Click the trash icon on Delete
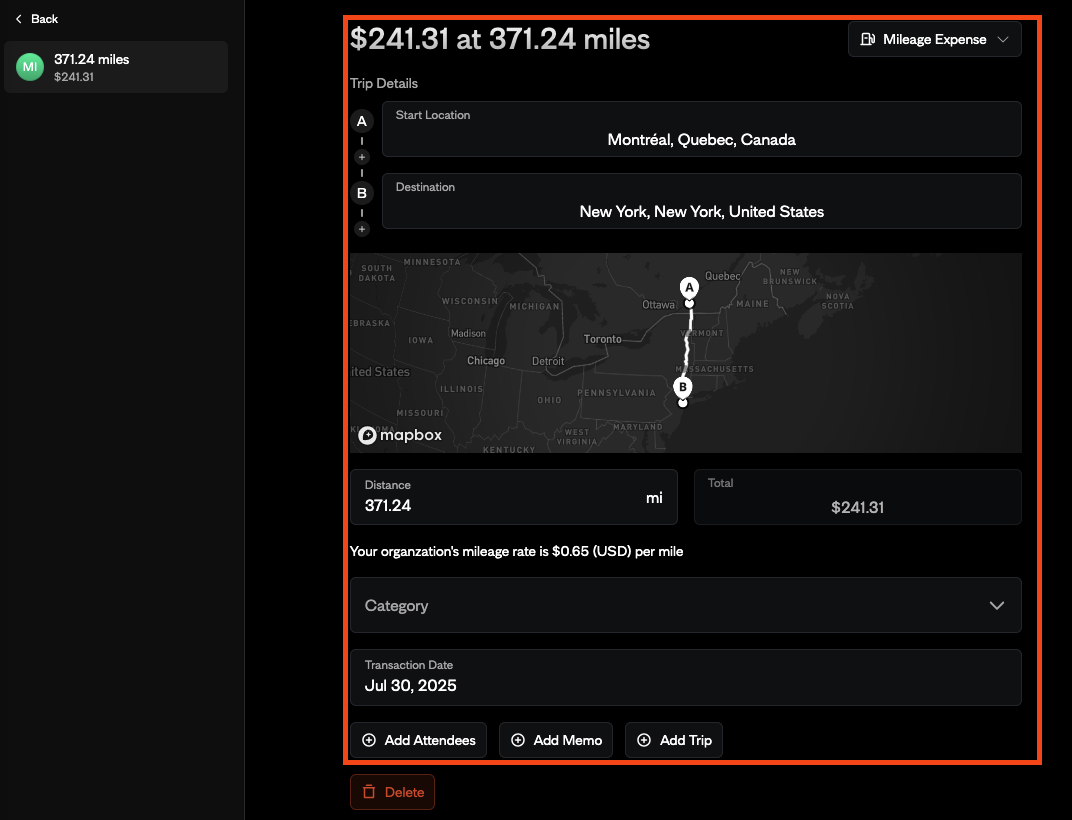Screen dimensions: 1072x820 pos(369,792)
